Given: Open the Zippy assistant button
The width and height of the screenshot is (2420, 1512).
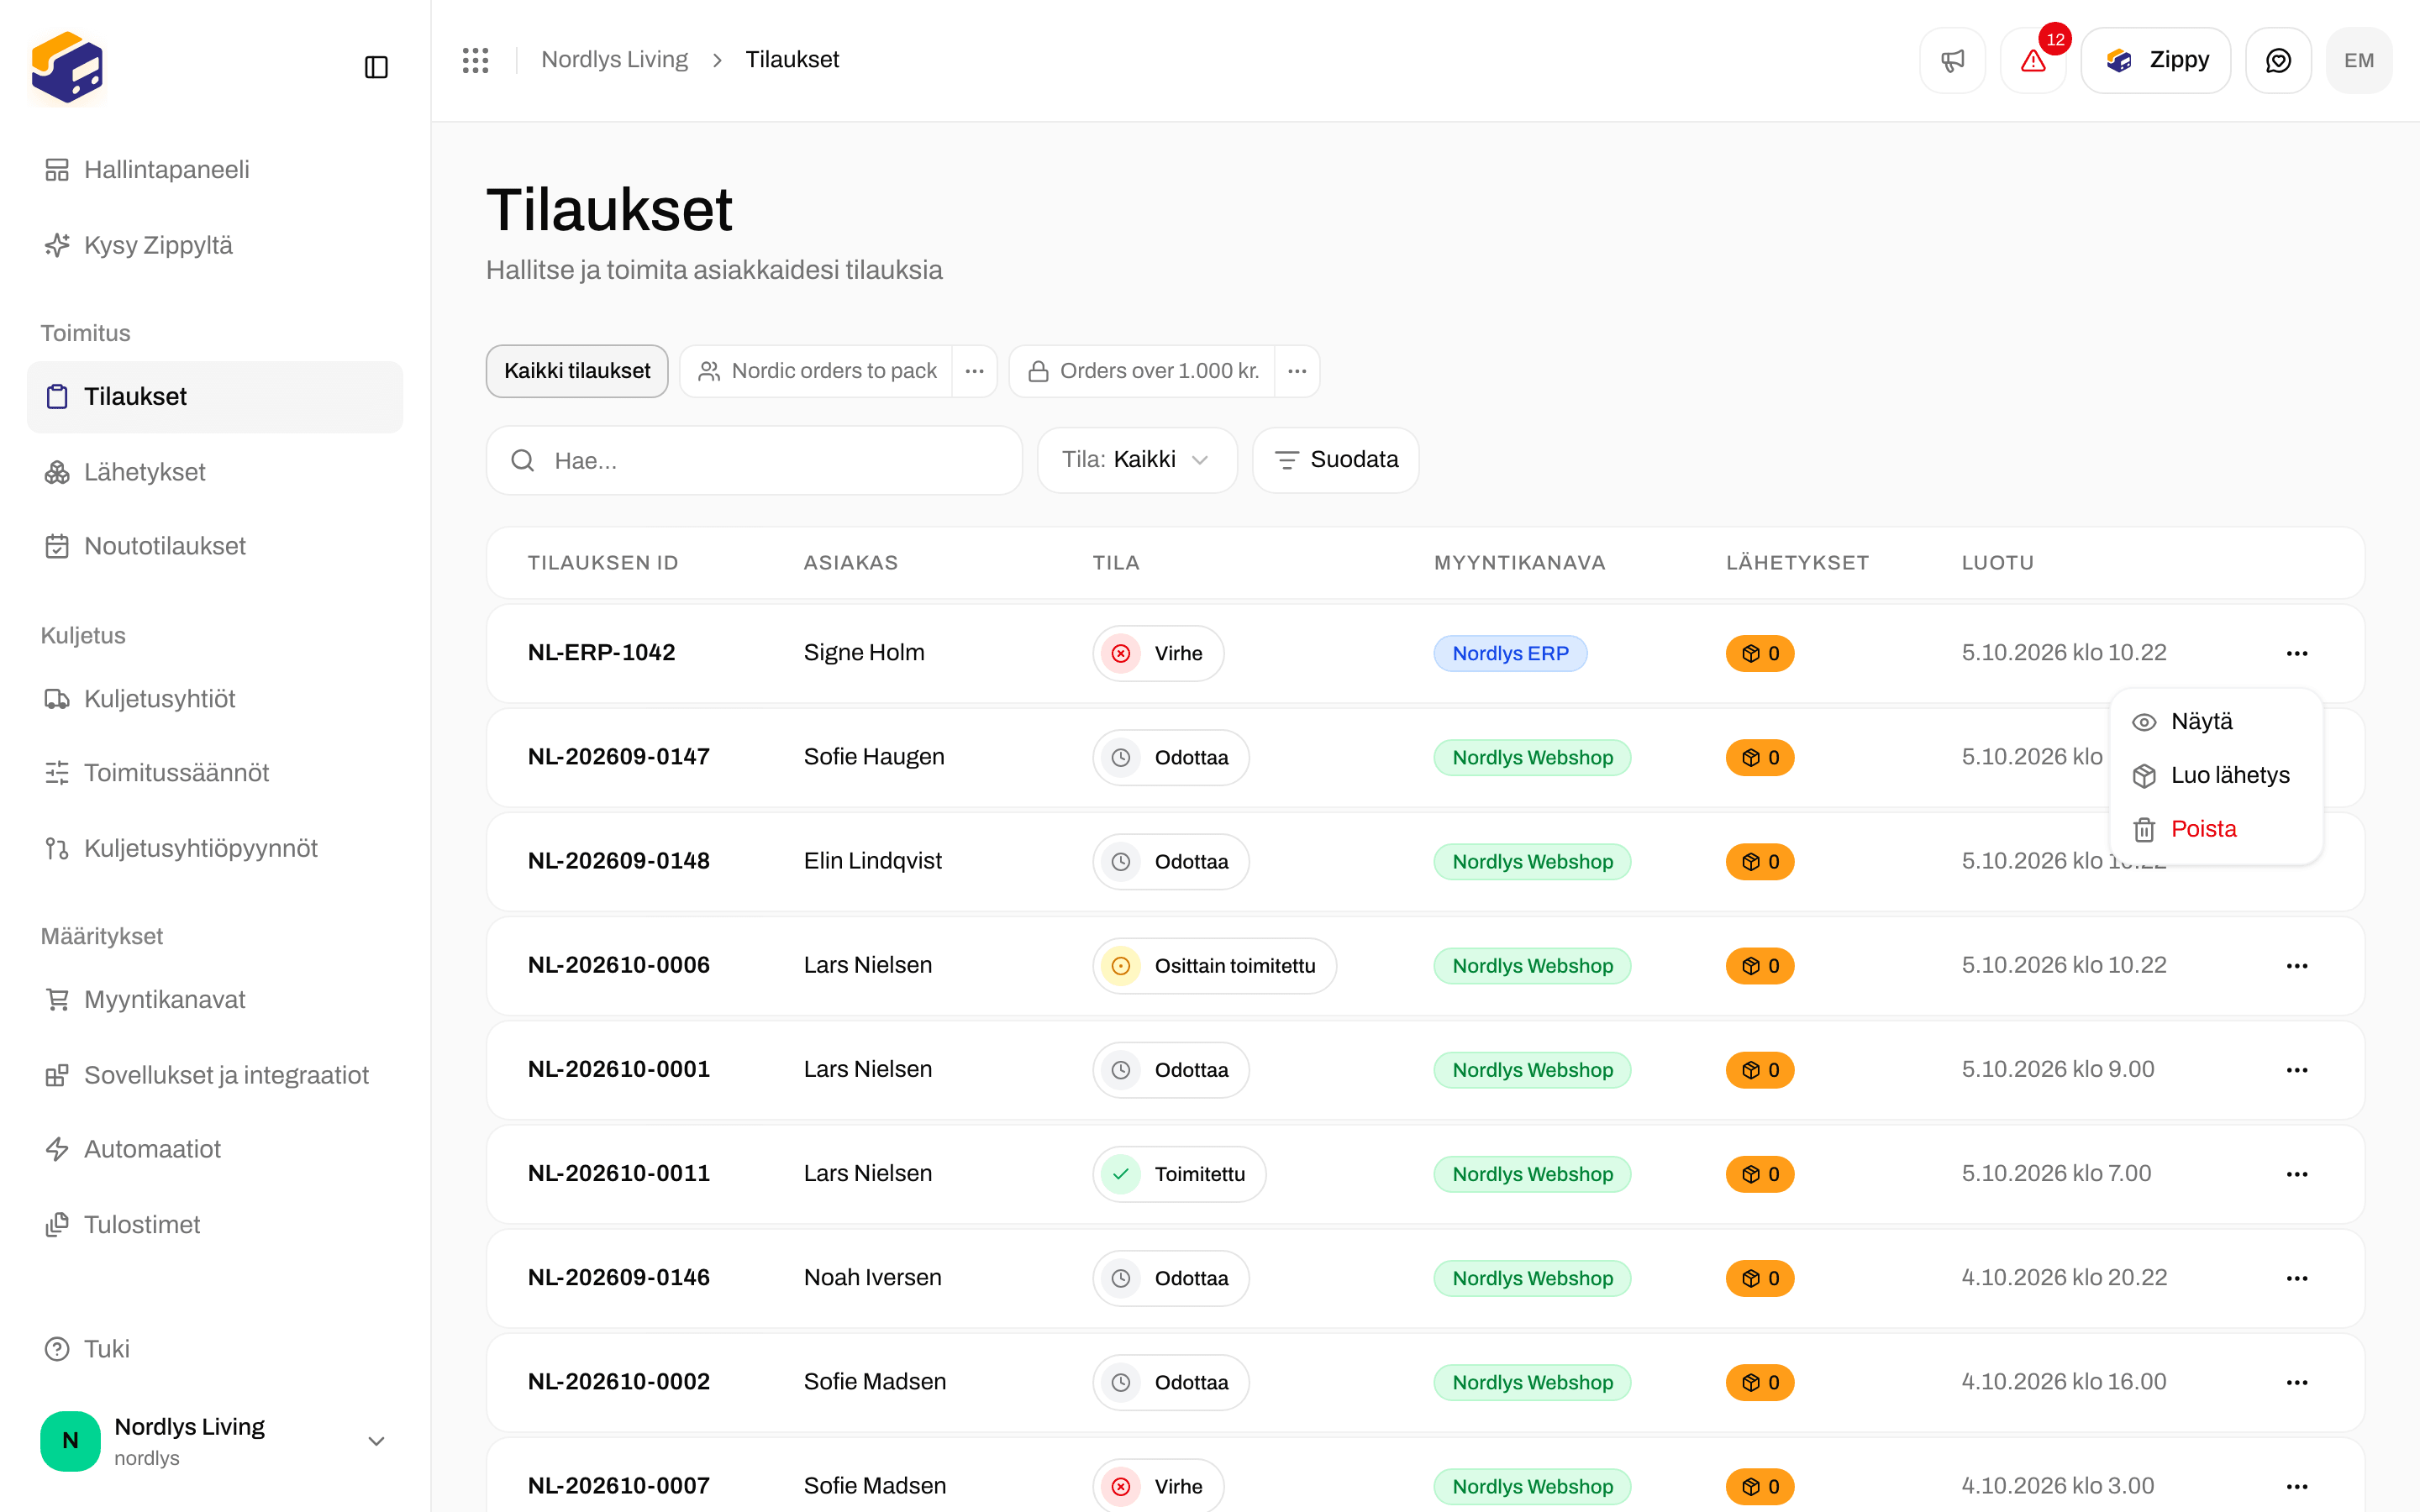Looking at the screenshot, I should (2156, 60).
